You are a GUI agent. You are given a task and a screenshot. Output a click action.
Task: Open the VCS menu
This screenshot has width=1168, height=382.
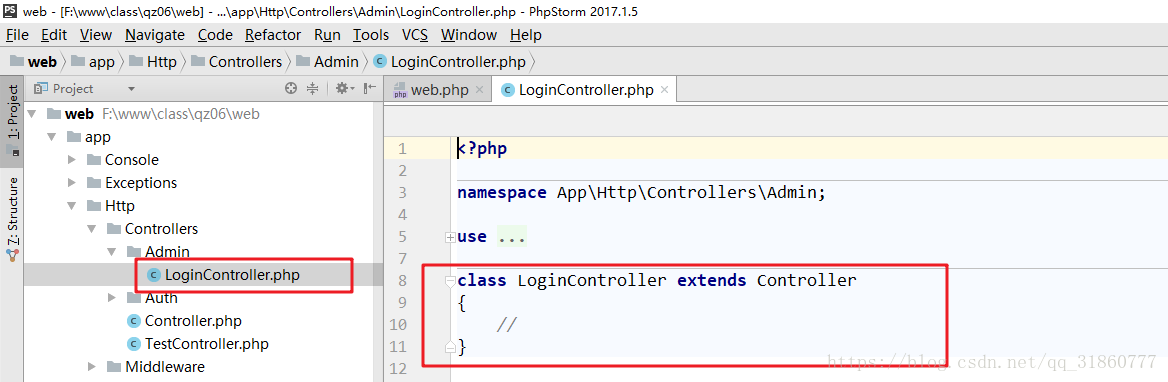click(x=415, y=35)
